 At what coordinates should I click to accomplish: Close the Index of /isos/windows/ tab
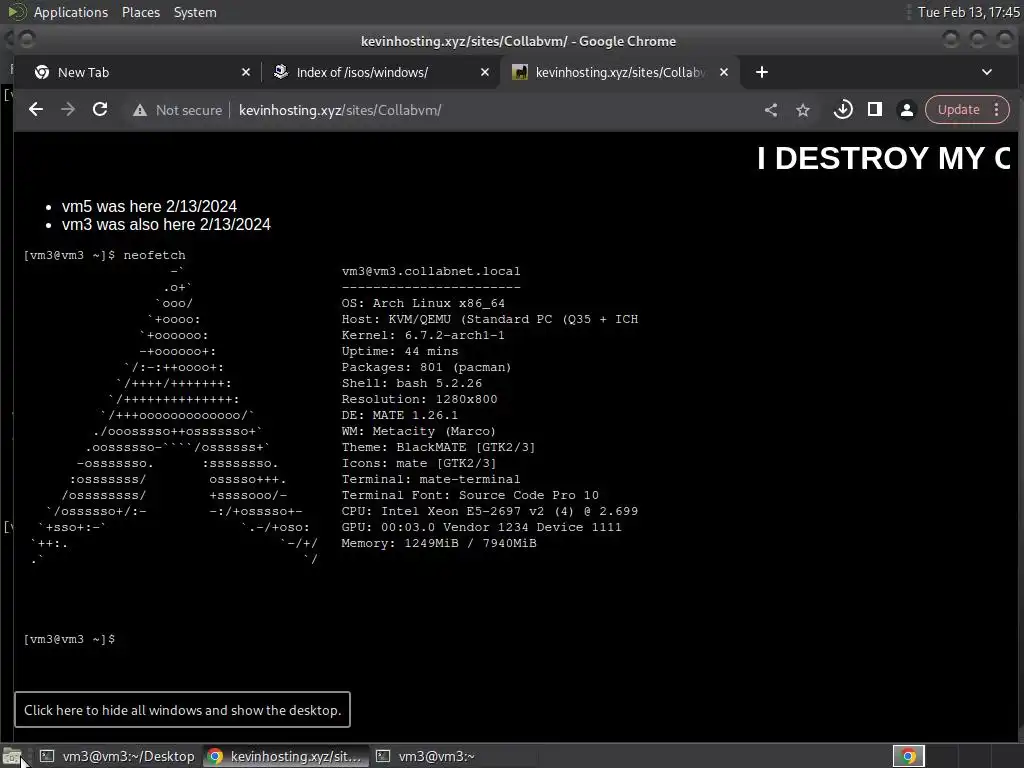tap(485, 72)
